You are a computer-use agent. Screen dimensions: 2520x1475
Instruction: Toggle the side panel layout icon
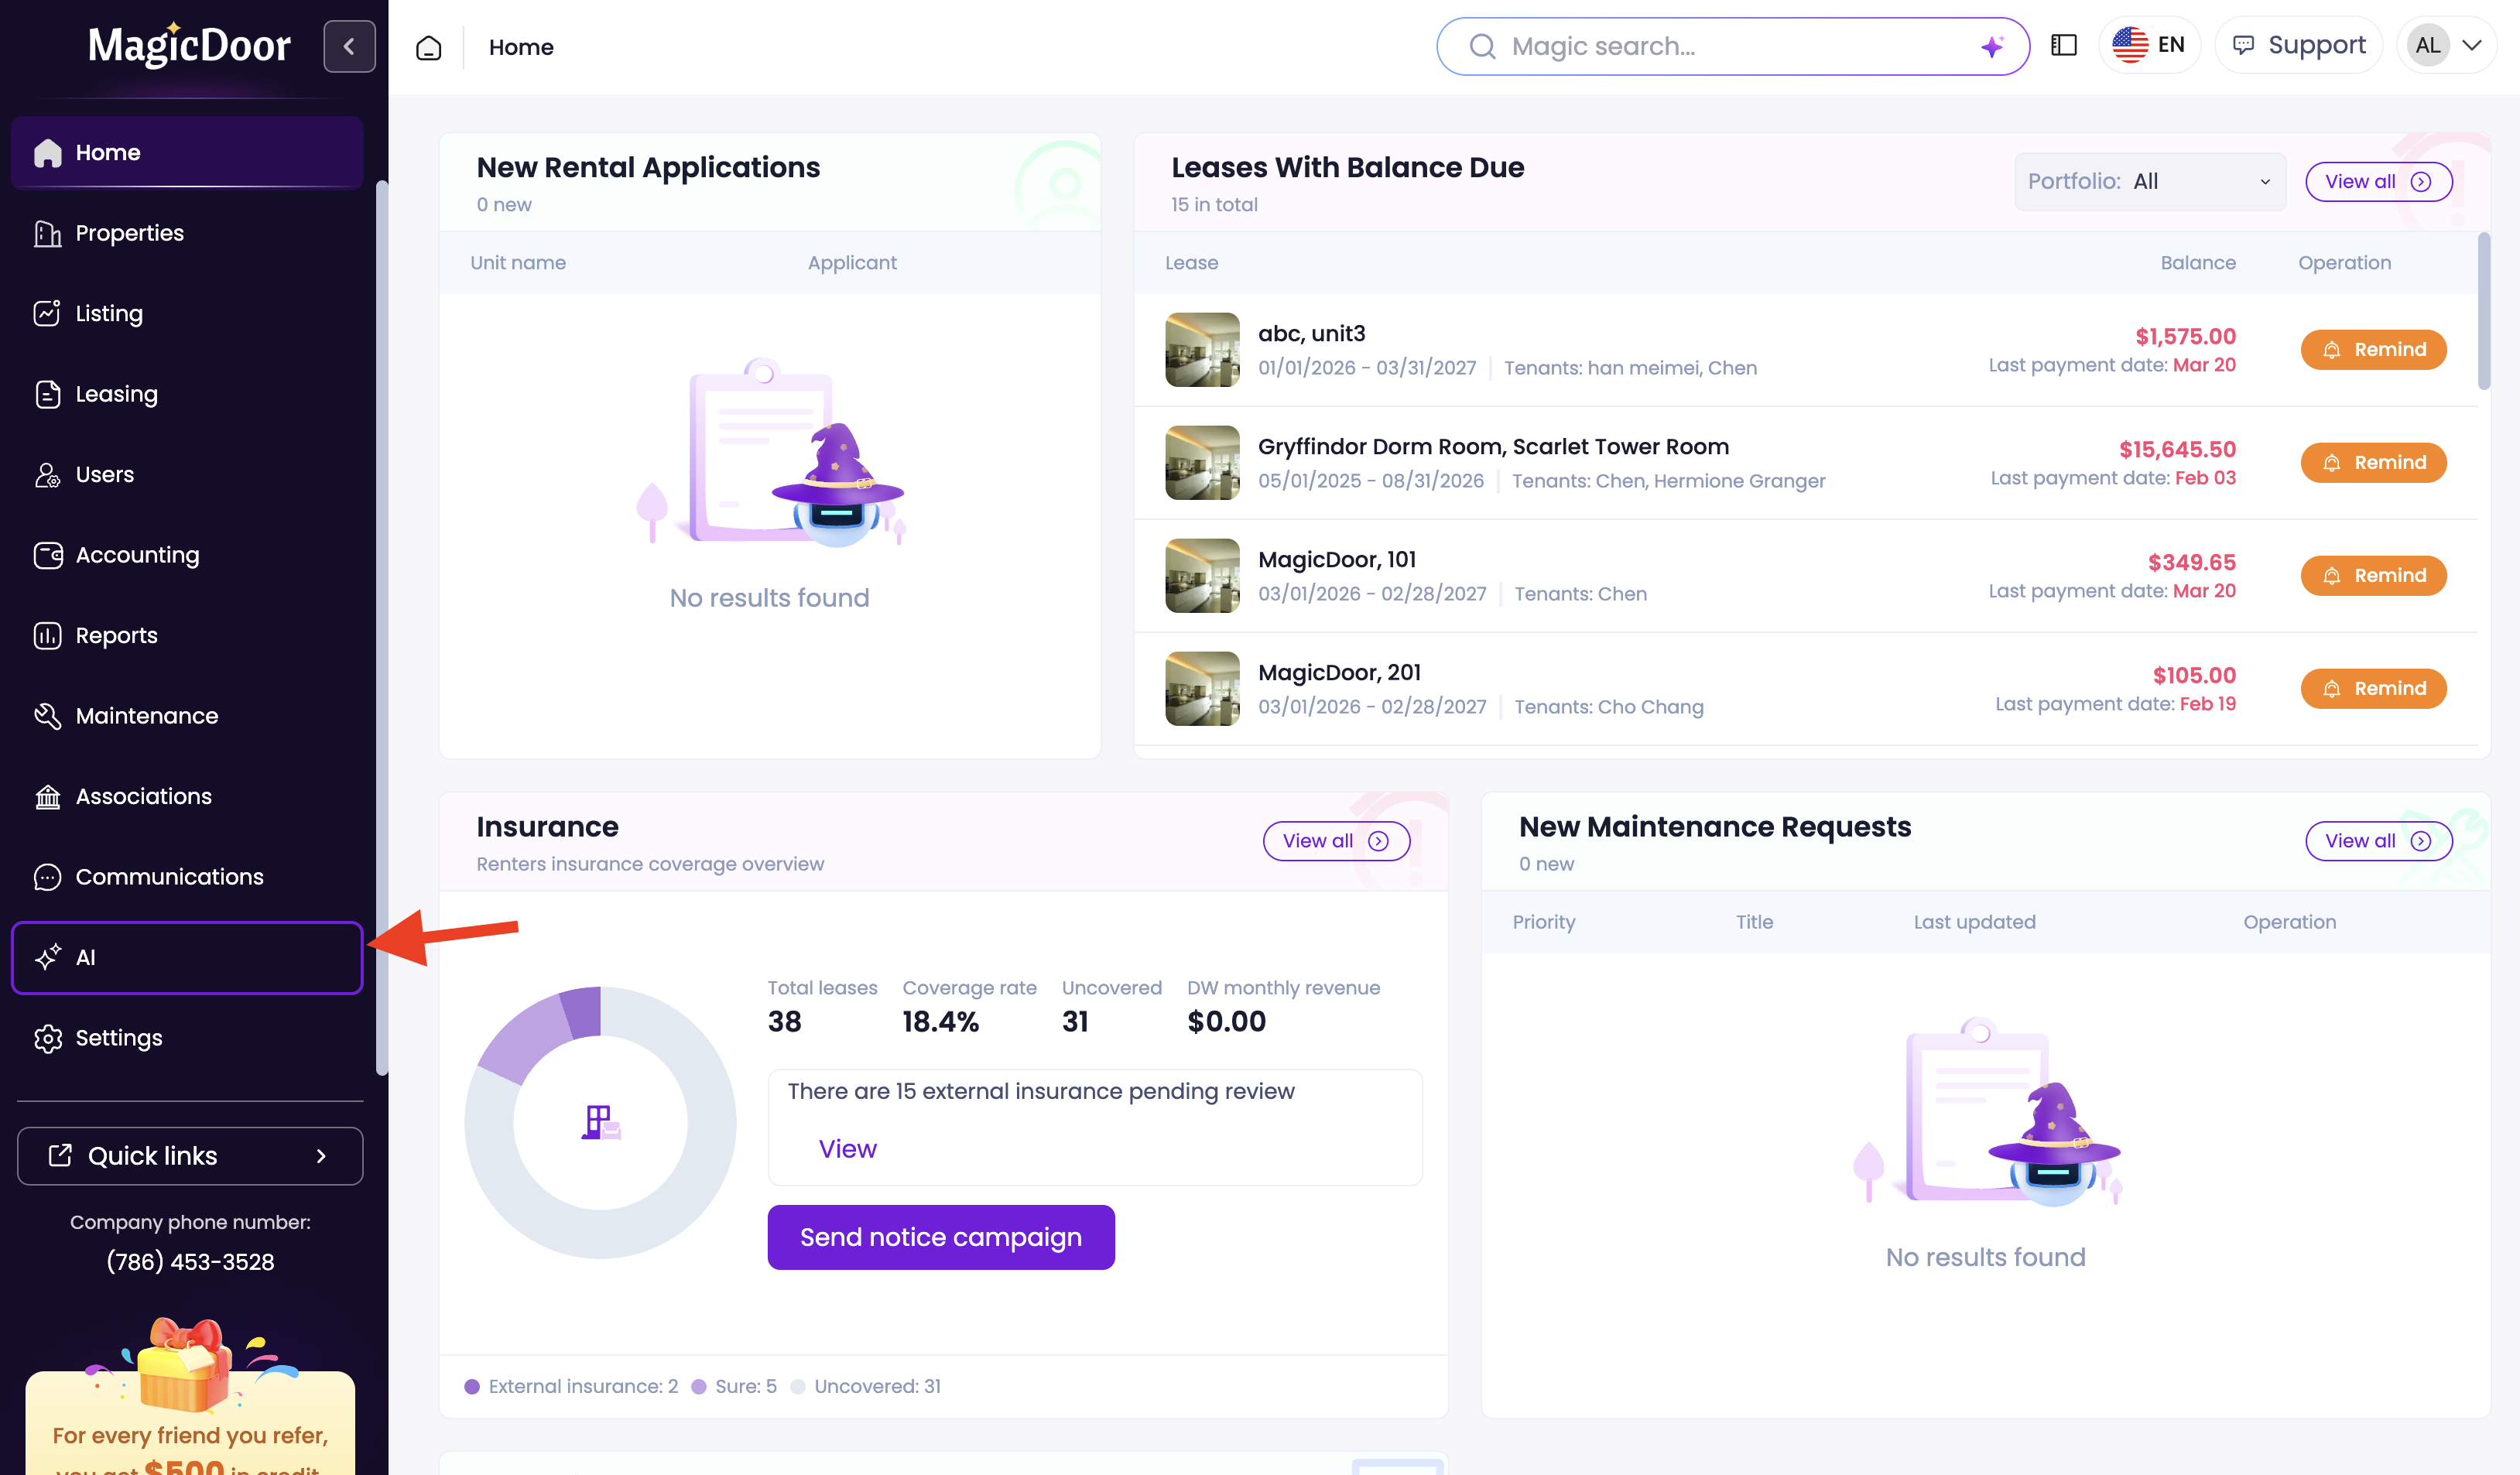tap(2064, 45)
